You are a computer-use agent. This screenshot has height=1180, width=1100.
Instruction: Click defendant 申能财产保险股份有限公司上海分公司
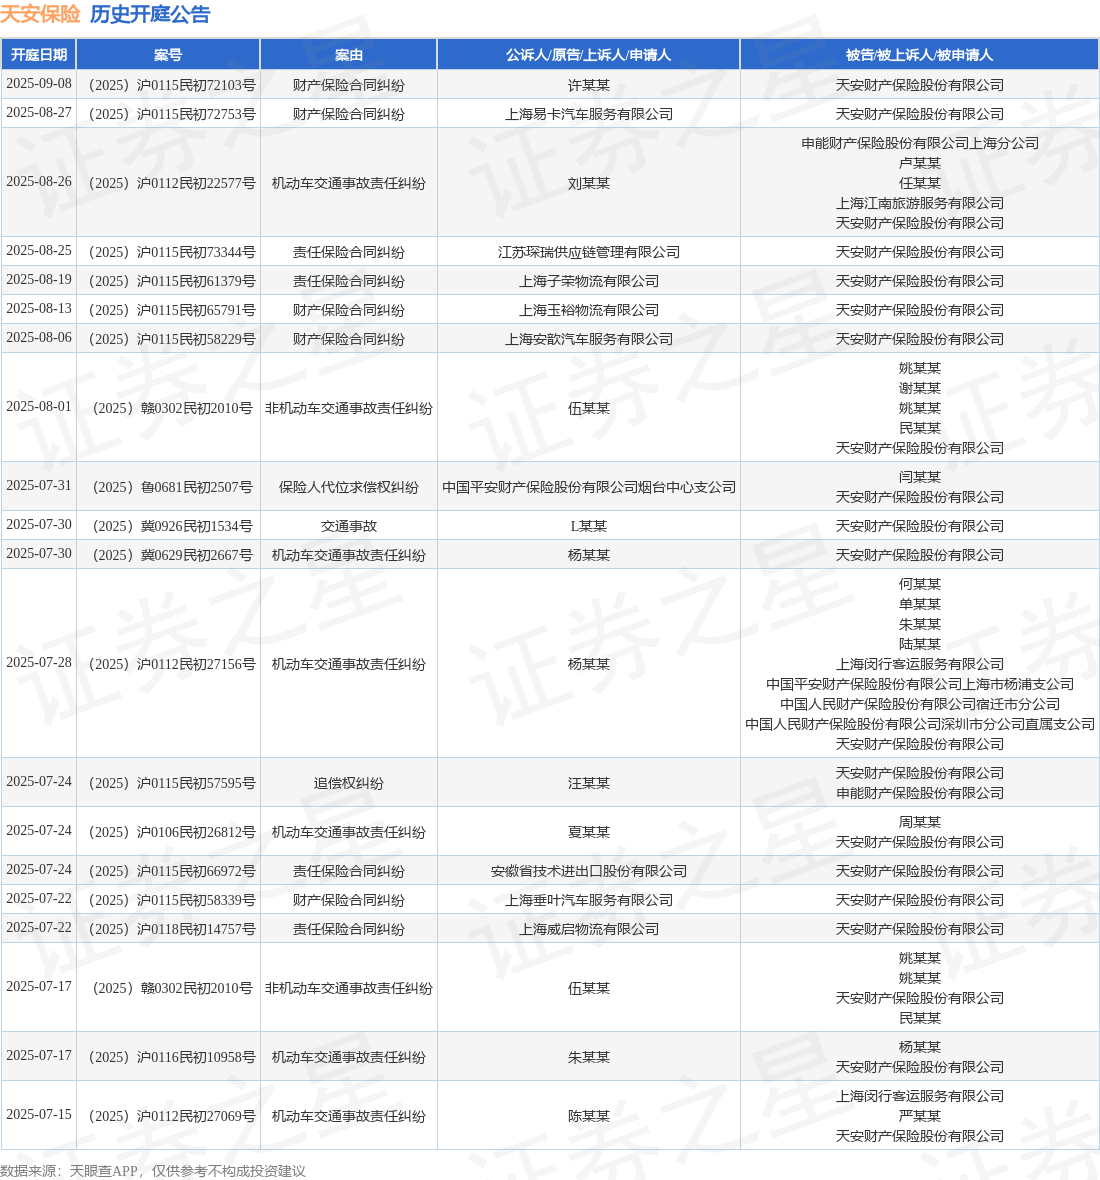click(x=919, y=143)
